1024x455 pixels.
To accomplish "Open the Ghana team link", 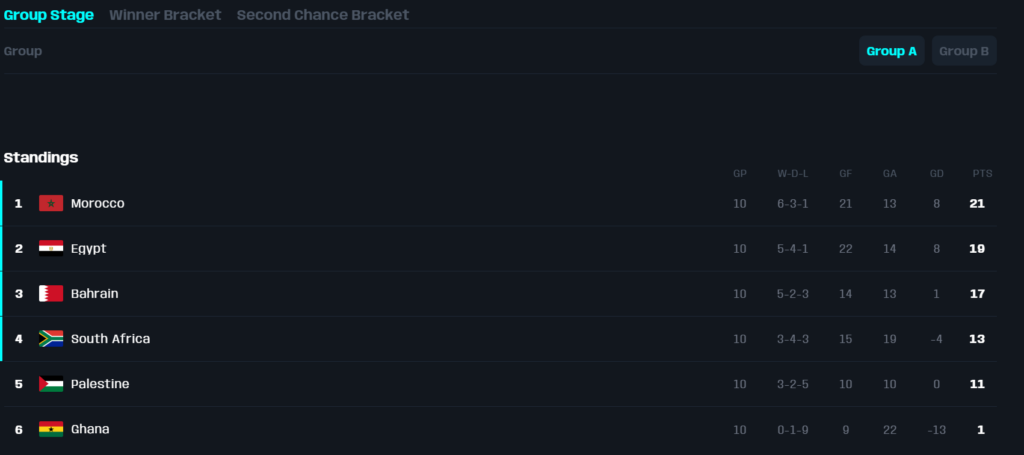I will (x=90, y=429).
